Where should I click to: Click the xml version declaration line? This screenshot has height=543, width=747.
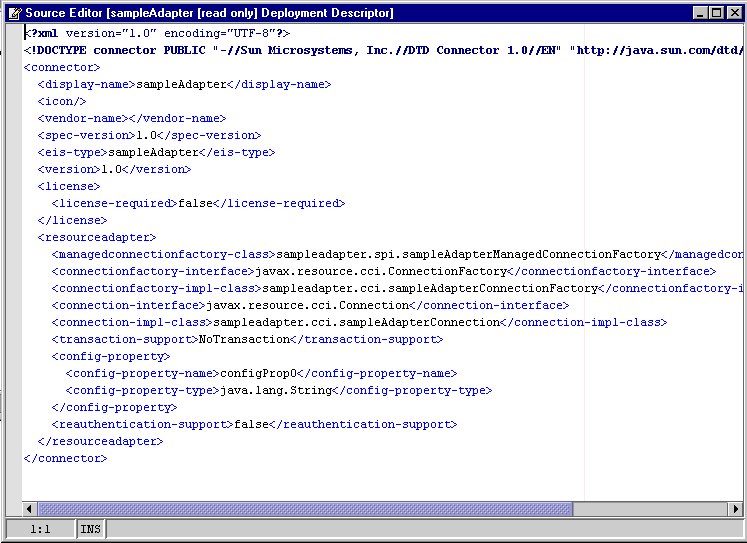click(157, 33)
